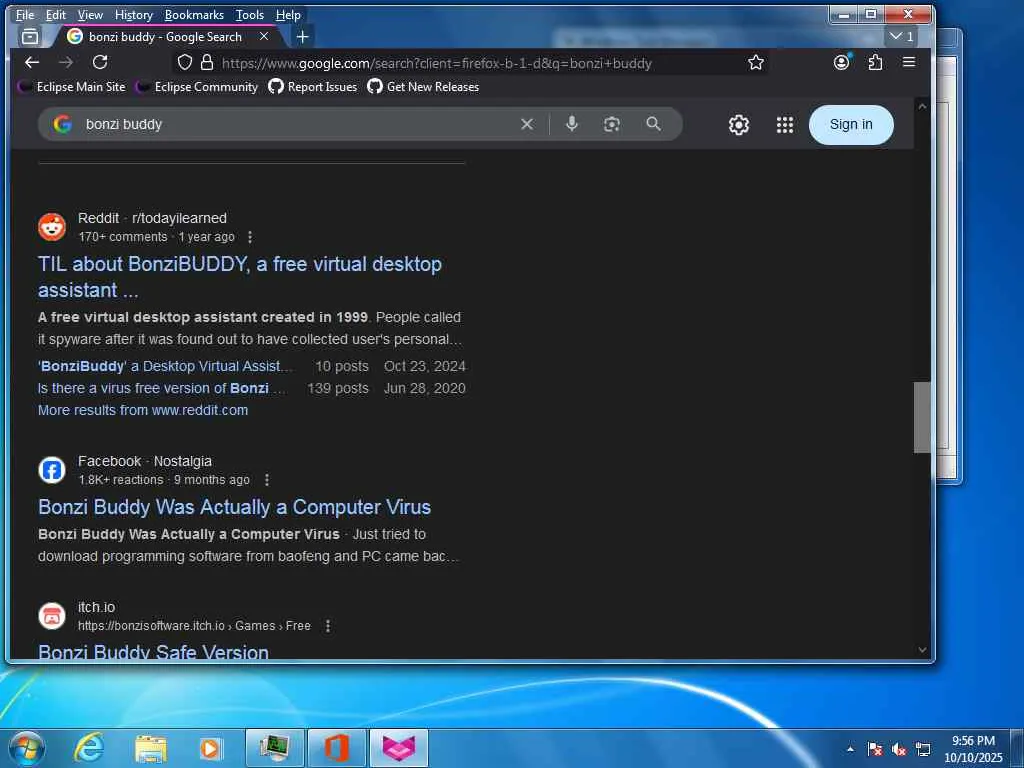
Task: Click the itch.io favicon of the result
Action: (x=52, y=616)
